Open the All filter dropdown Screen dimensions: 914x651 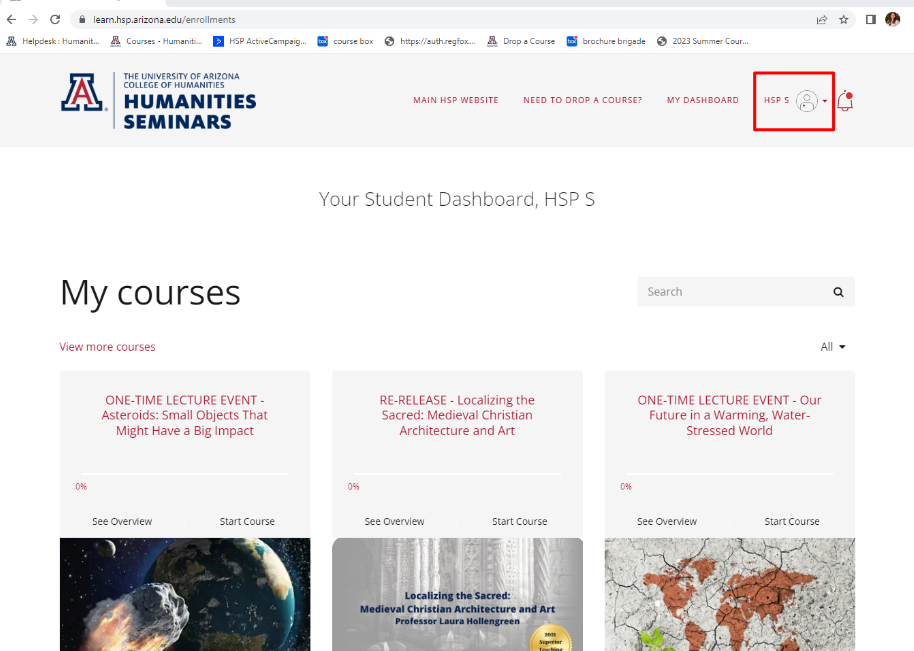click(833, 347)
